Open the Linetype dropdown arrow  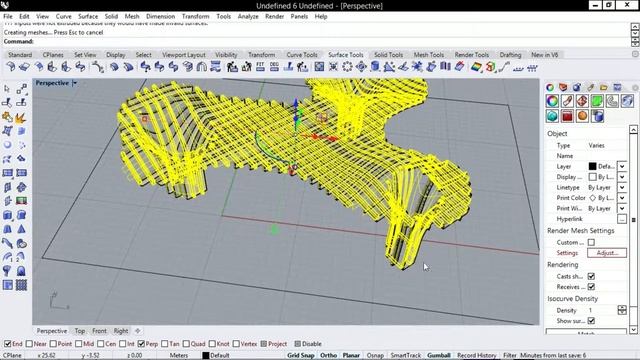click(x=622, y=187)
